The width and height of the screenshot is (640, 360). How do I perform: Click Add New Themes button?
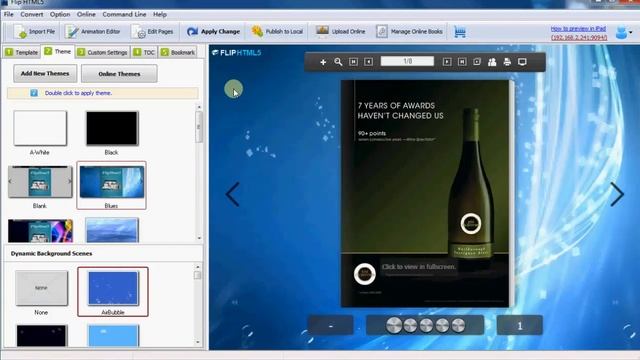point(45,73)
